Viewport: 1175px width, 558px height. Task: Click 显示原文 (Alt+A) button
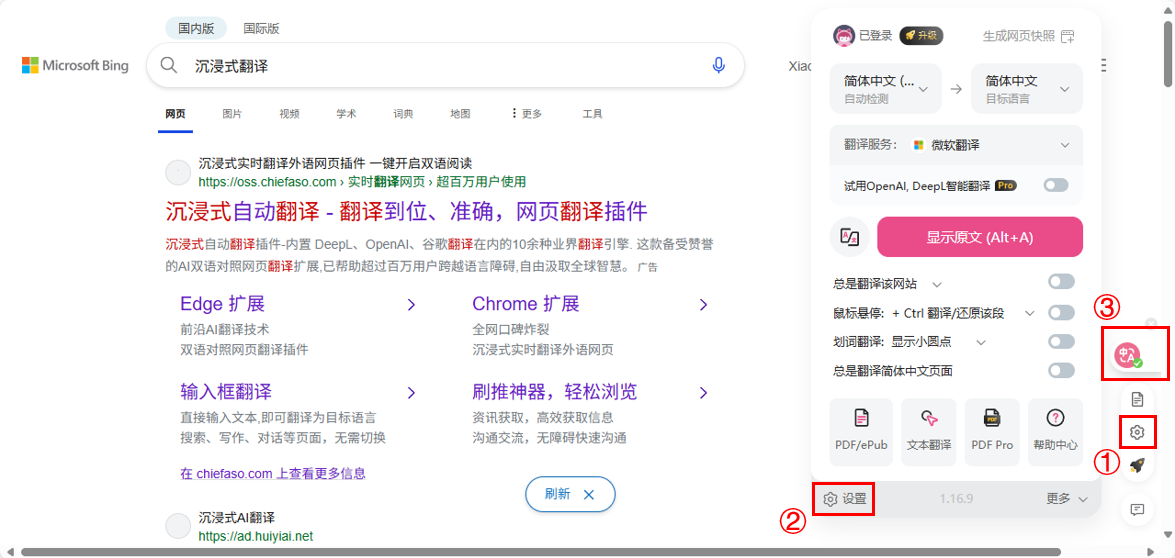979,237
